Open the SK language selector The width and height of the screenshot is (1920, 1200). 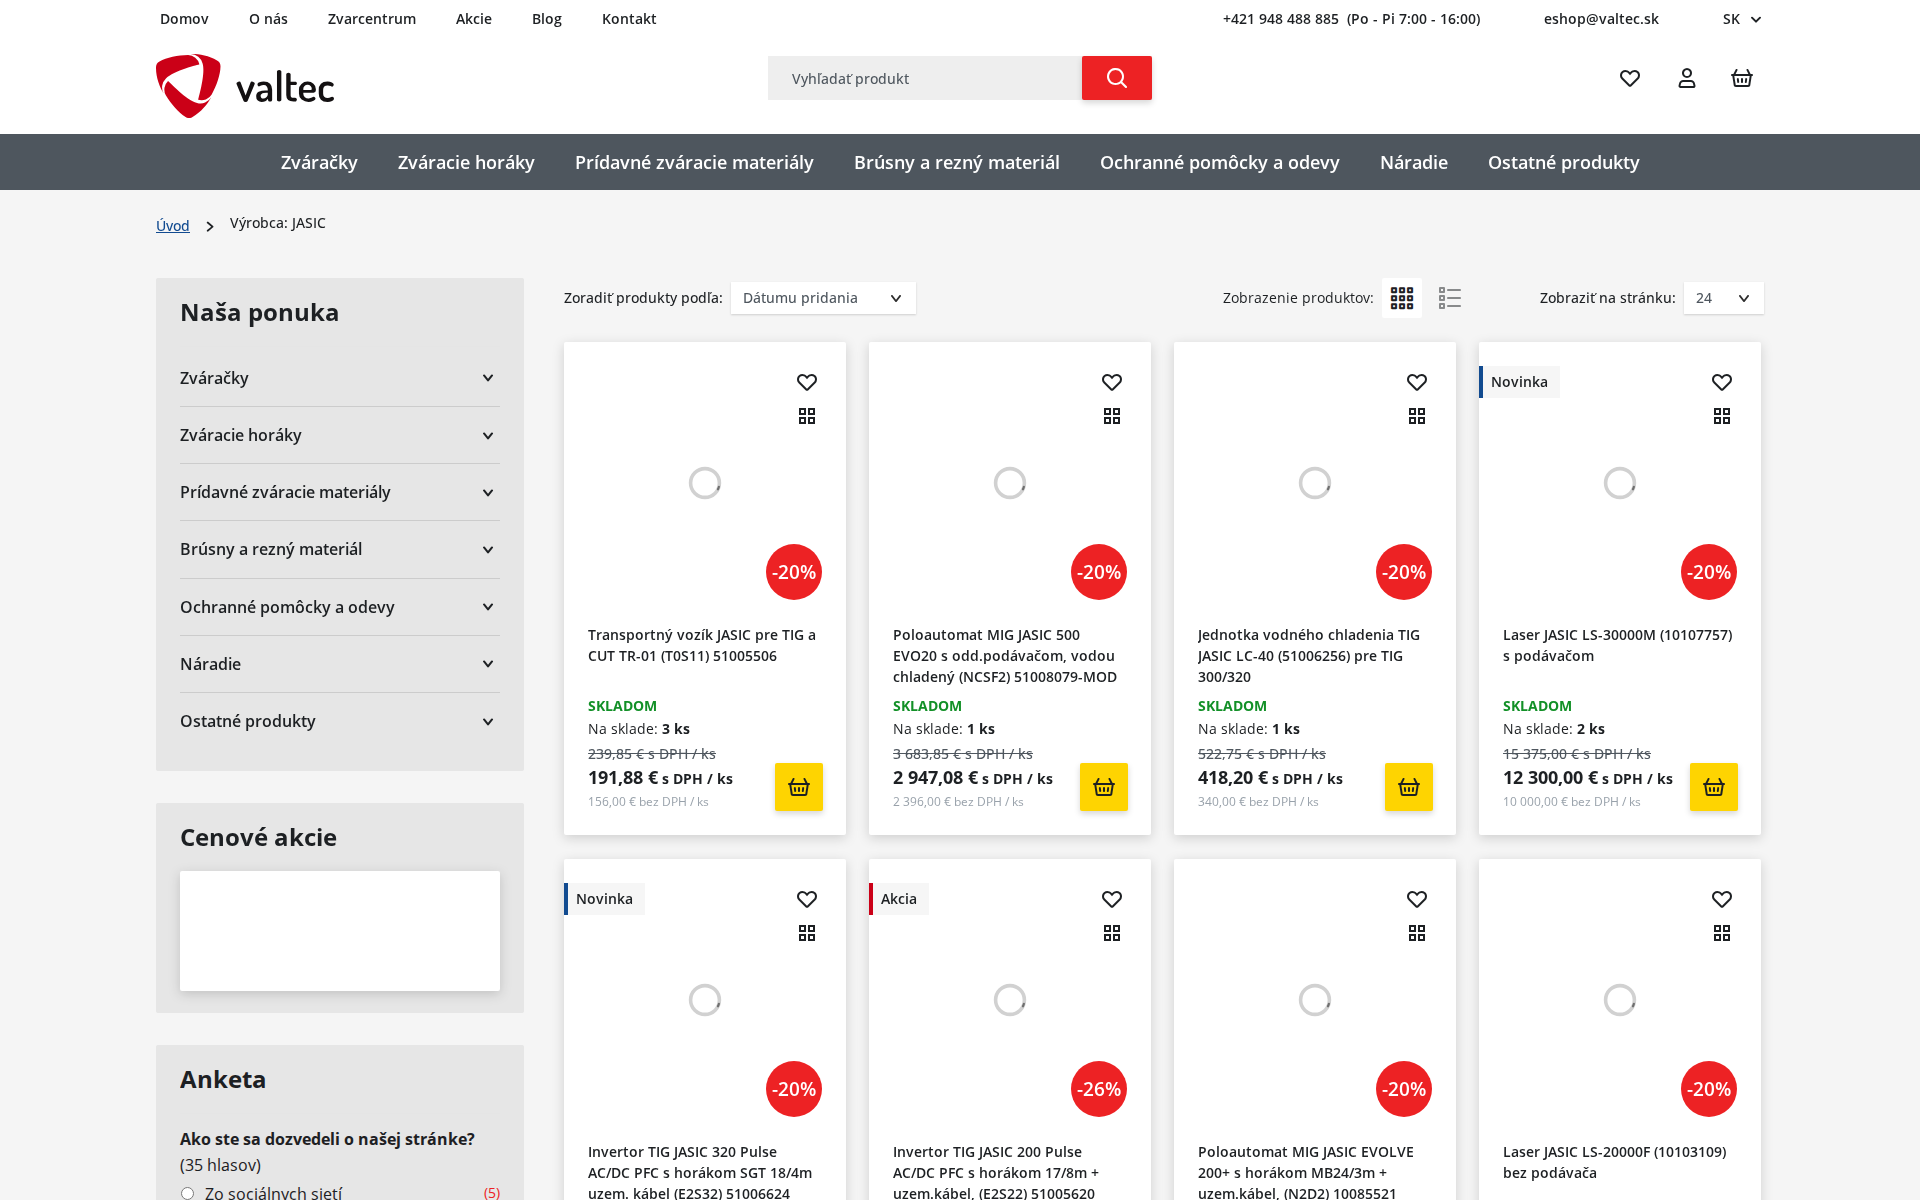click(1741, 19)
